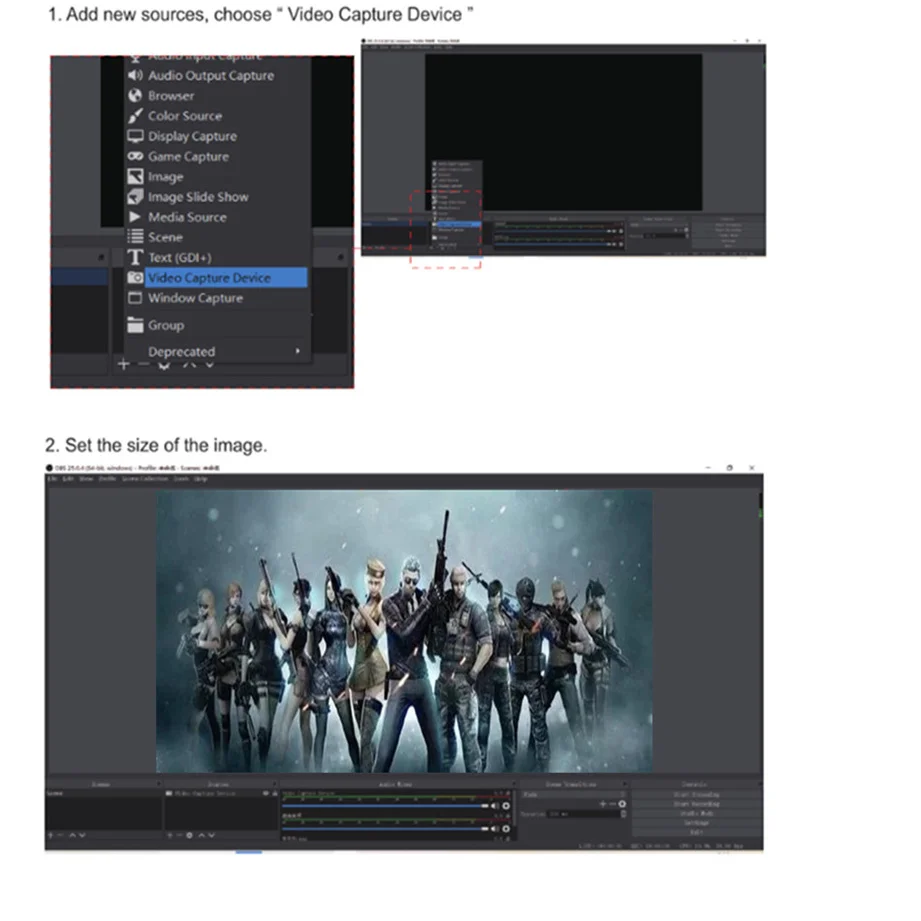Open transition properties gear in Scene Transitions

[x=622, y=804]
